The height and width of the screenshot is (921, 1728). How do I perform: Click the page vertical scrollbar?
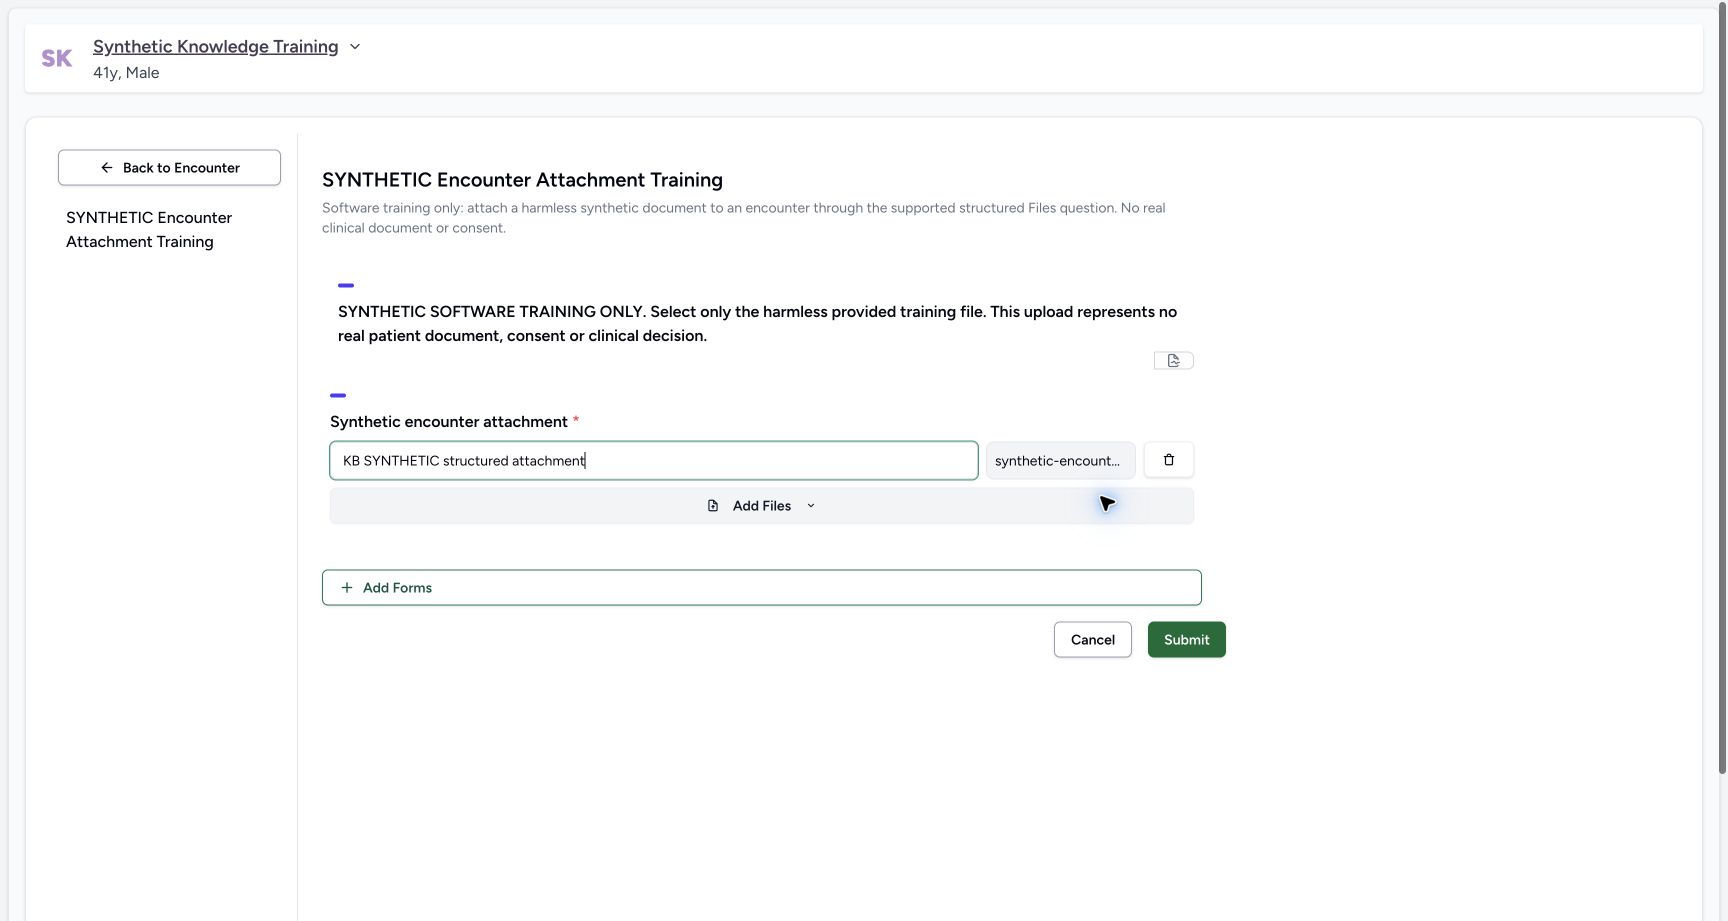point(1722,388)
